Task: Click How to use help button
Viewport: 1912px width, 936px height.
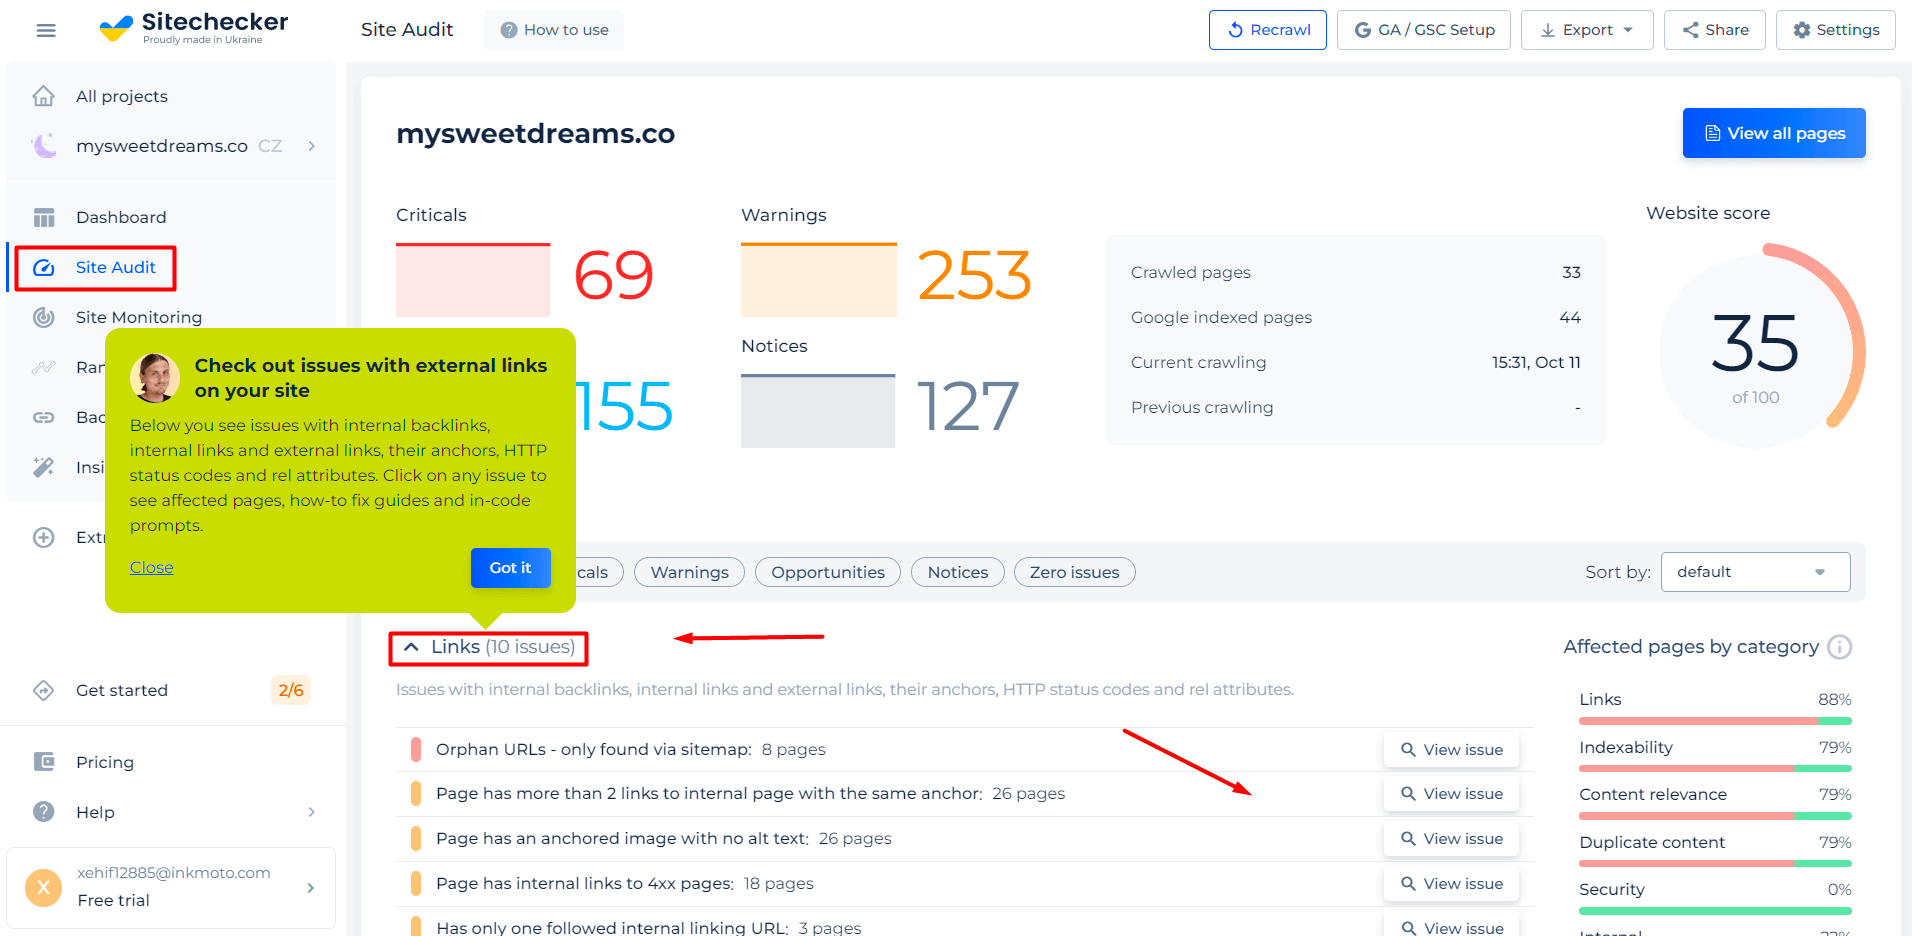Action: [x=554, y=30]
